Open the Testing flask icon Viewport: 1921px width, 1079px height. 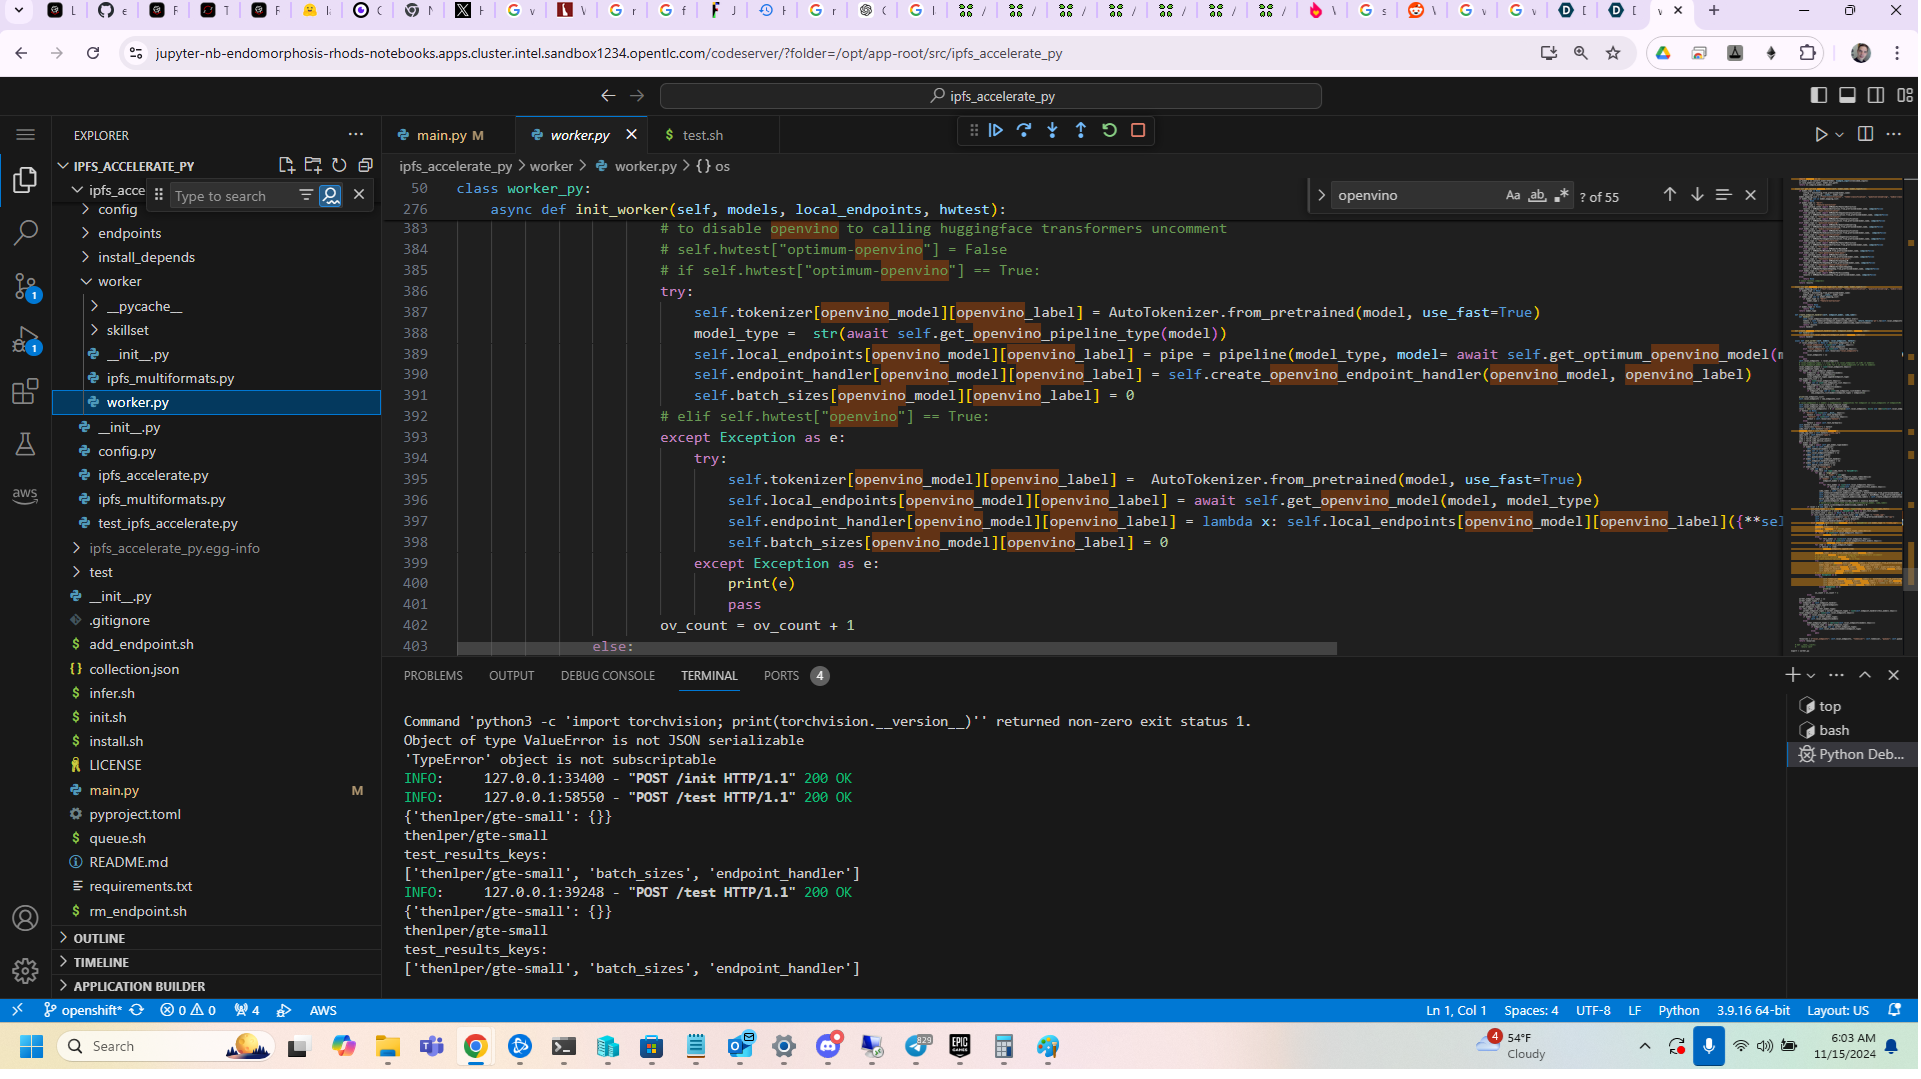pos(26,444)
